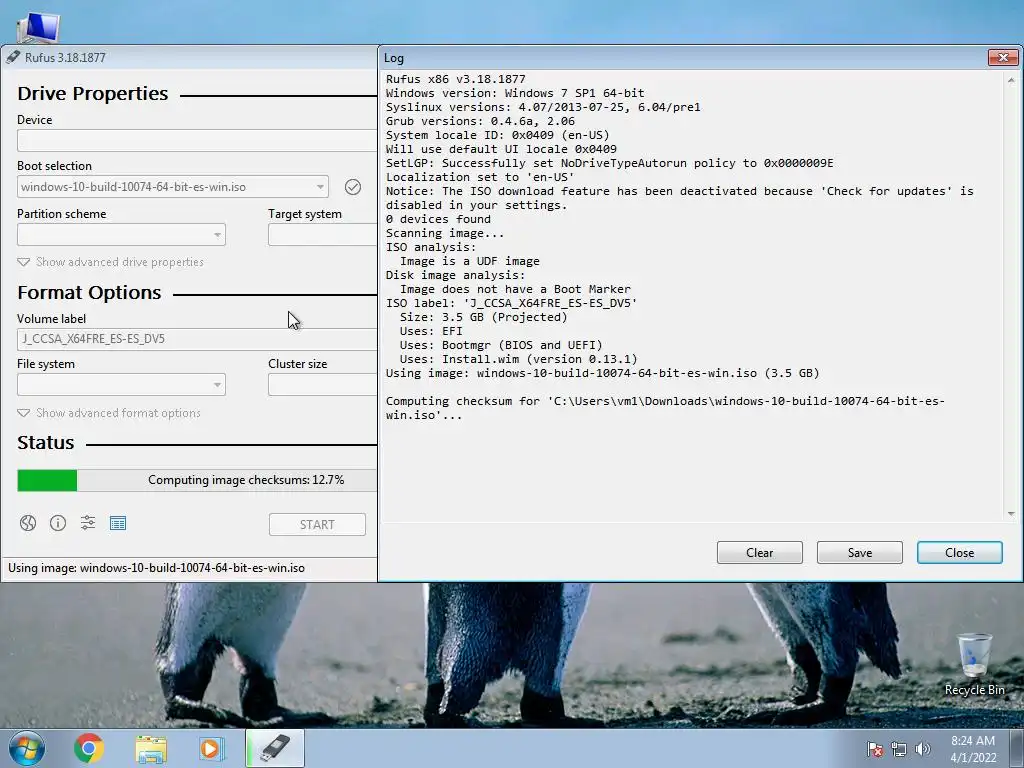Image resolution: width=1024 pixels, height=768 pixels.
Task: Launch Google Chrome from the taskbar
Action: [89, 748]
